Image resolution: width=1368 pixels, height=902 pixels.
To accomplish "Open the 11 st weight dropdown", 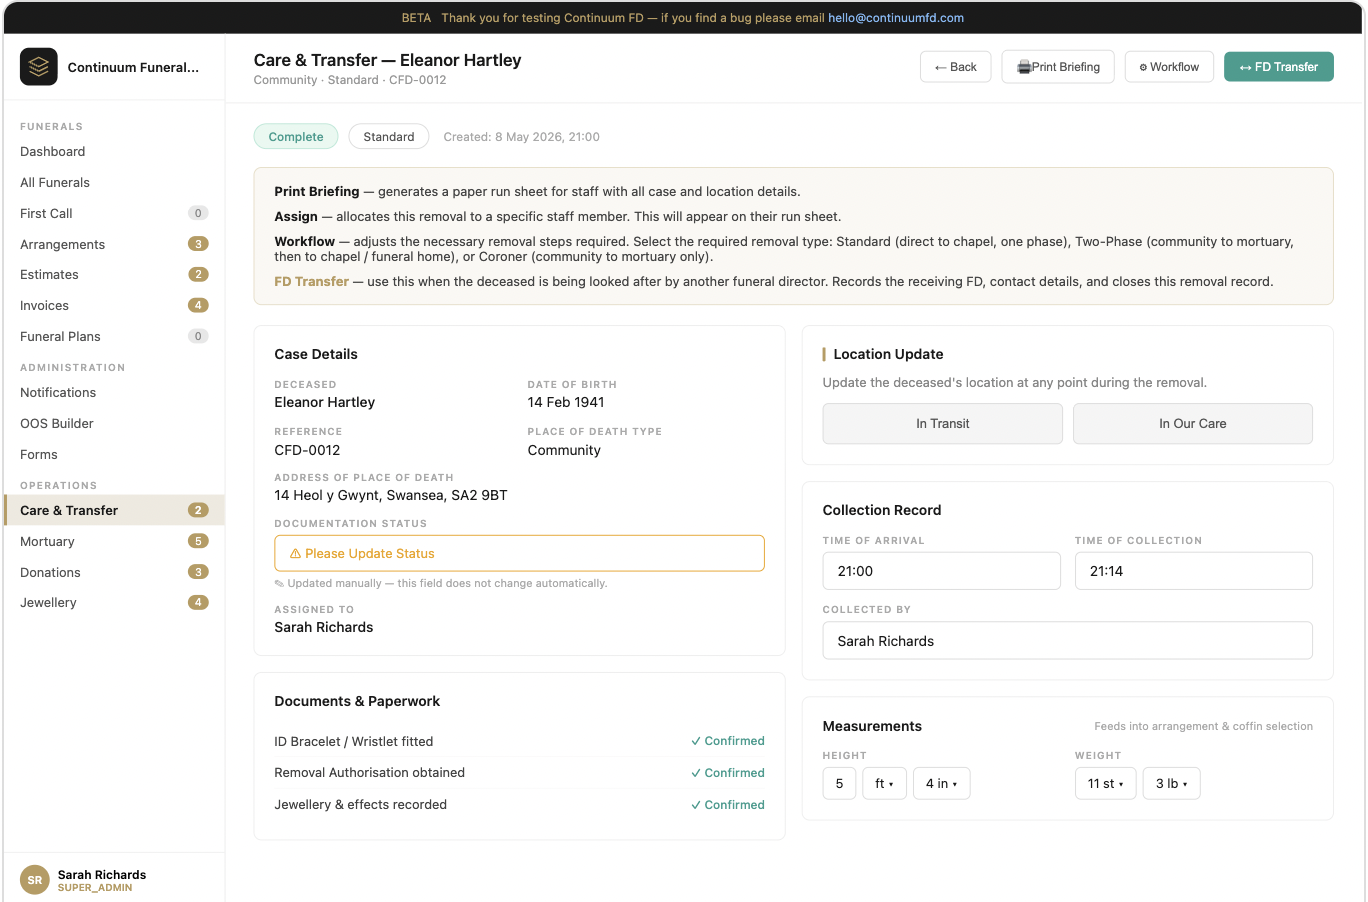I will tap(1105, 784).
